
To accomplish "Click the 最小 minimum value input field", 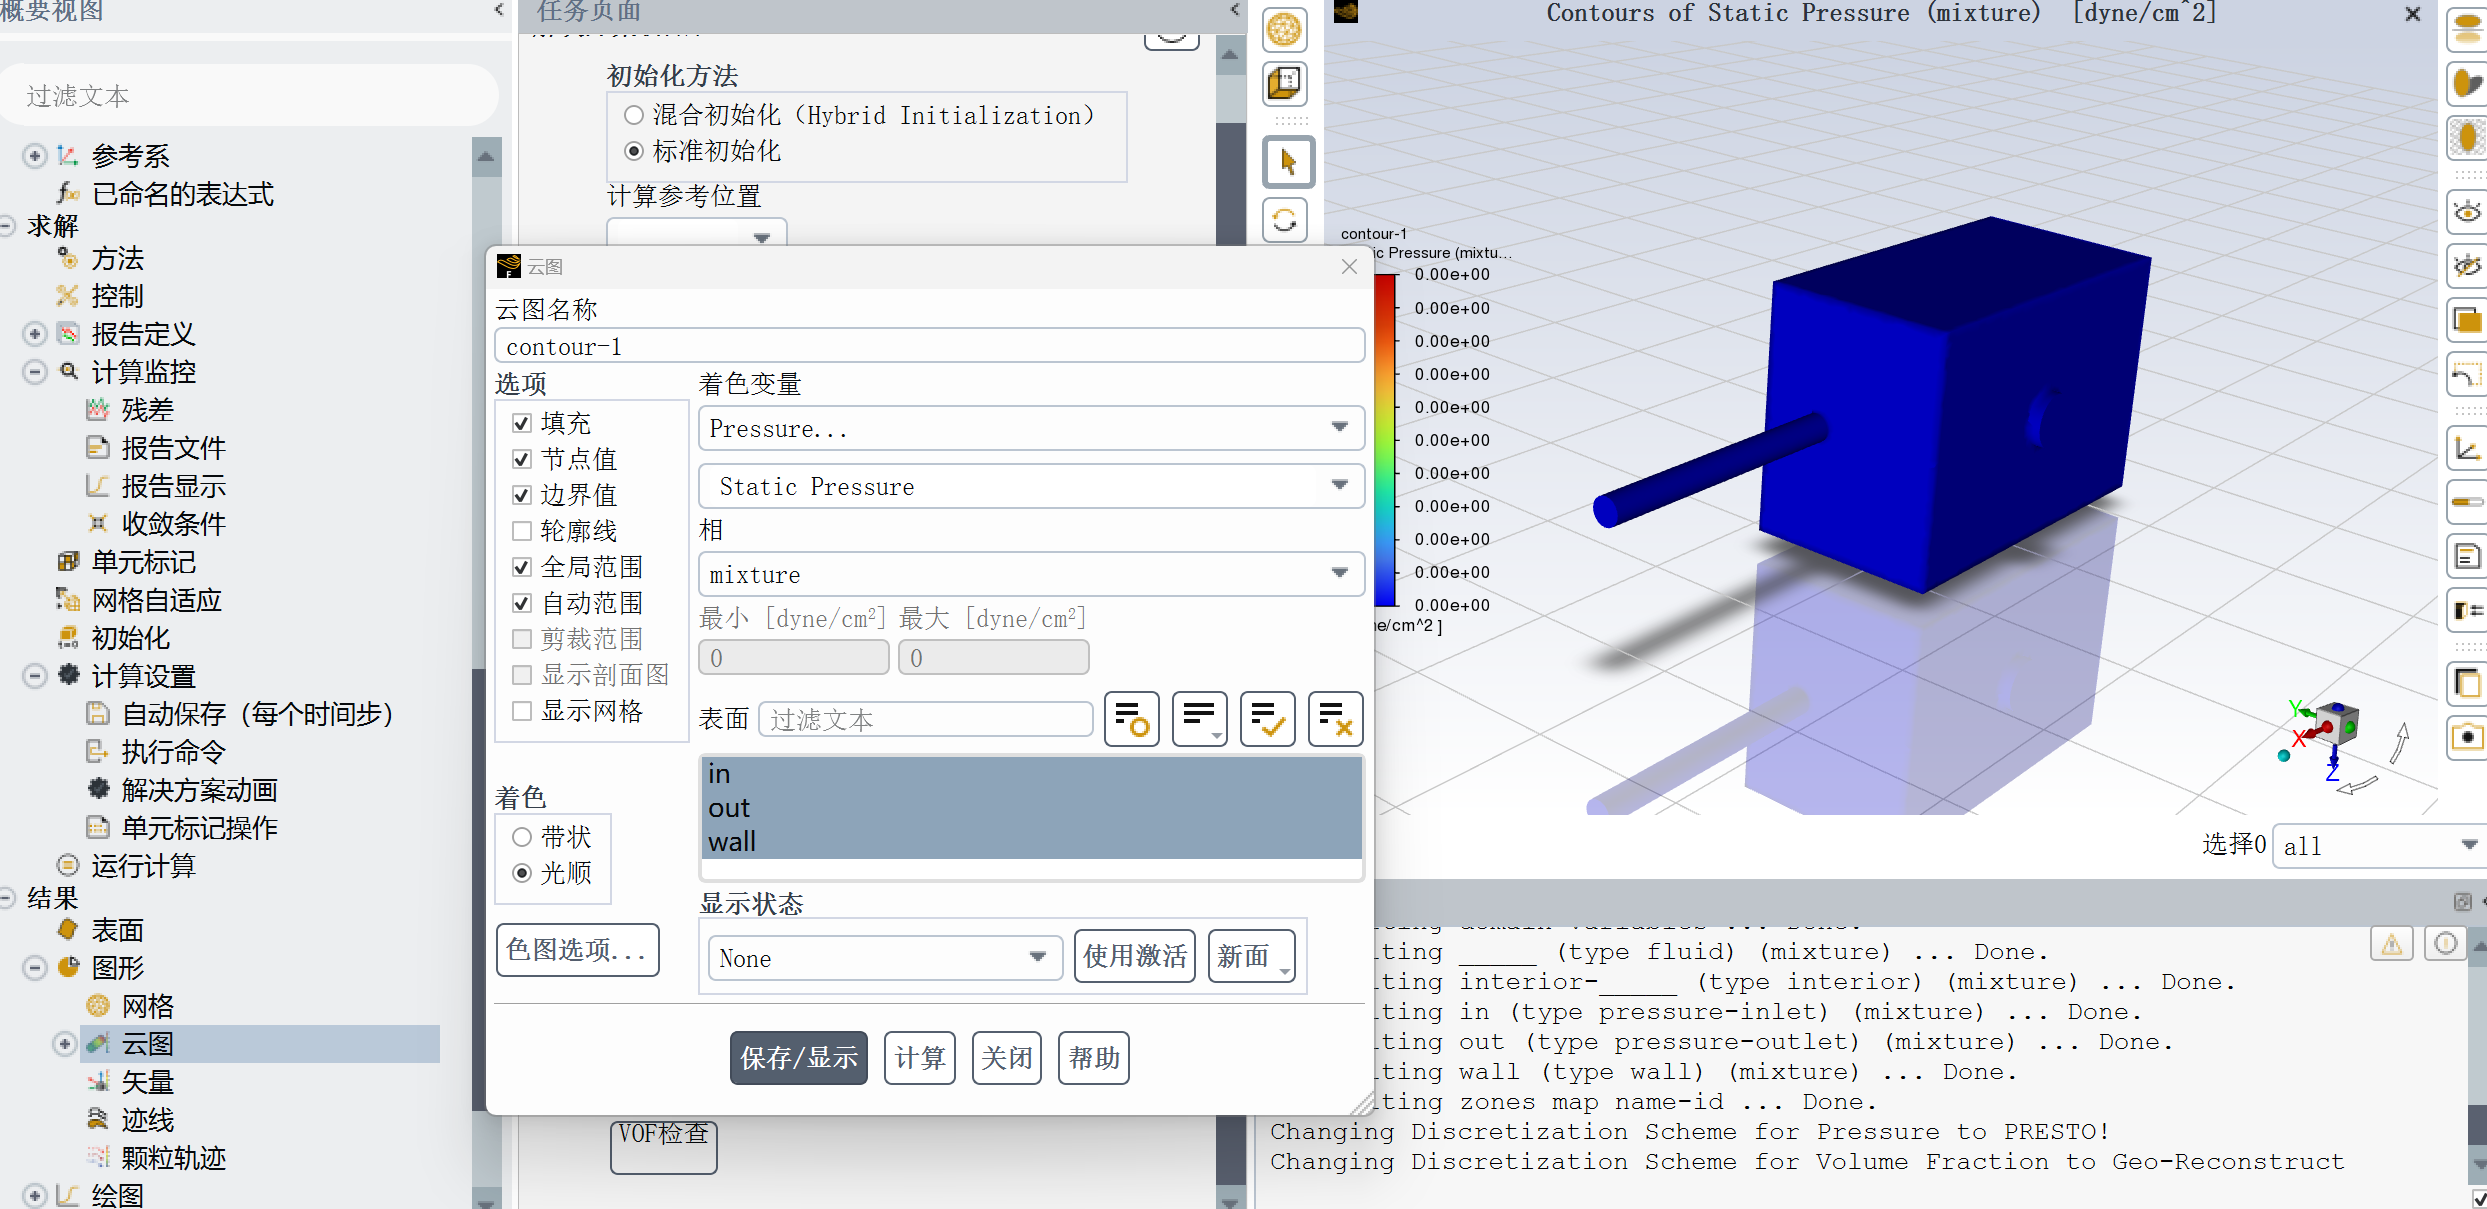I will (x=791, y=655).
